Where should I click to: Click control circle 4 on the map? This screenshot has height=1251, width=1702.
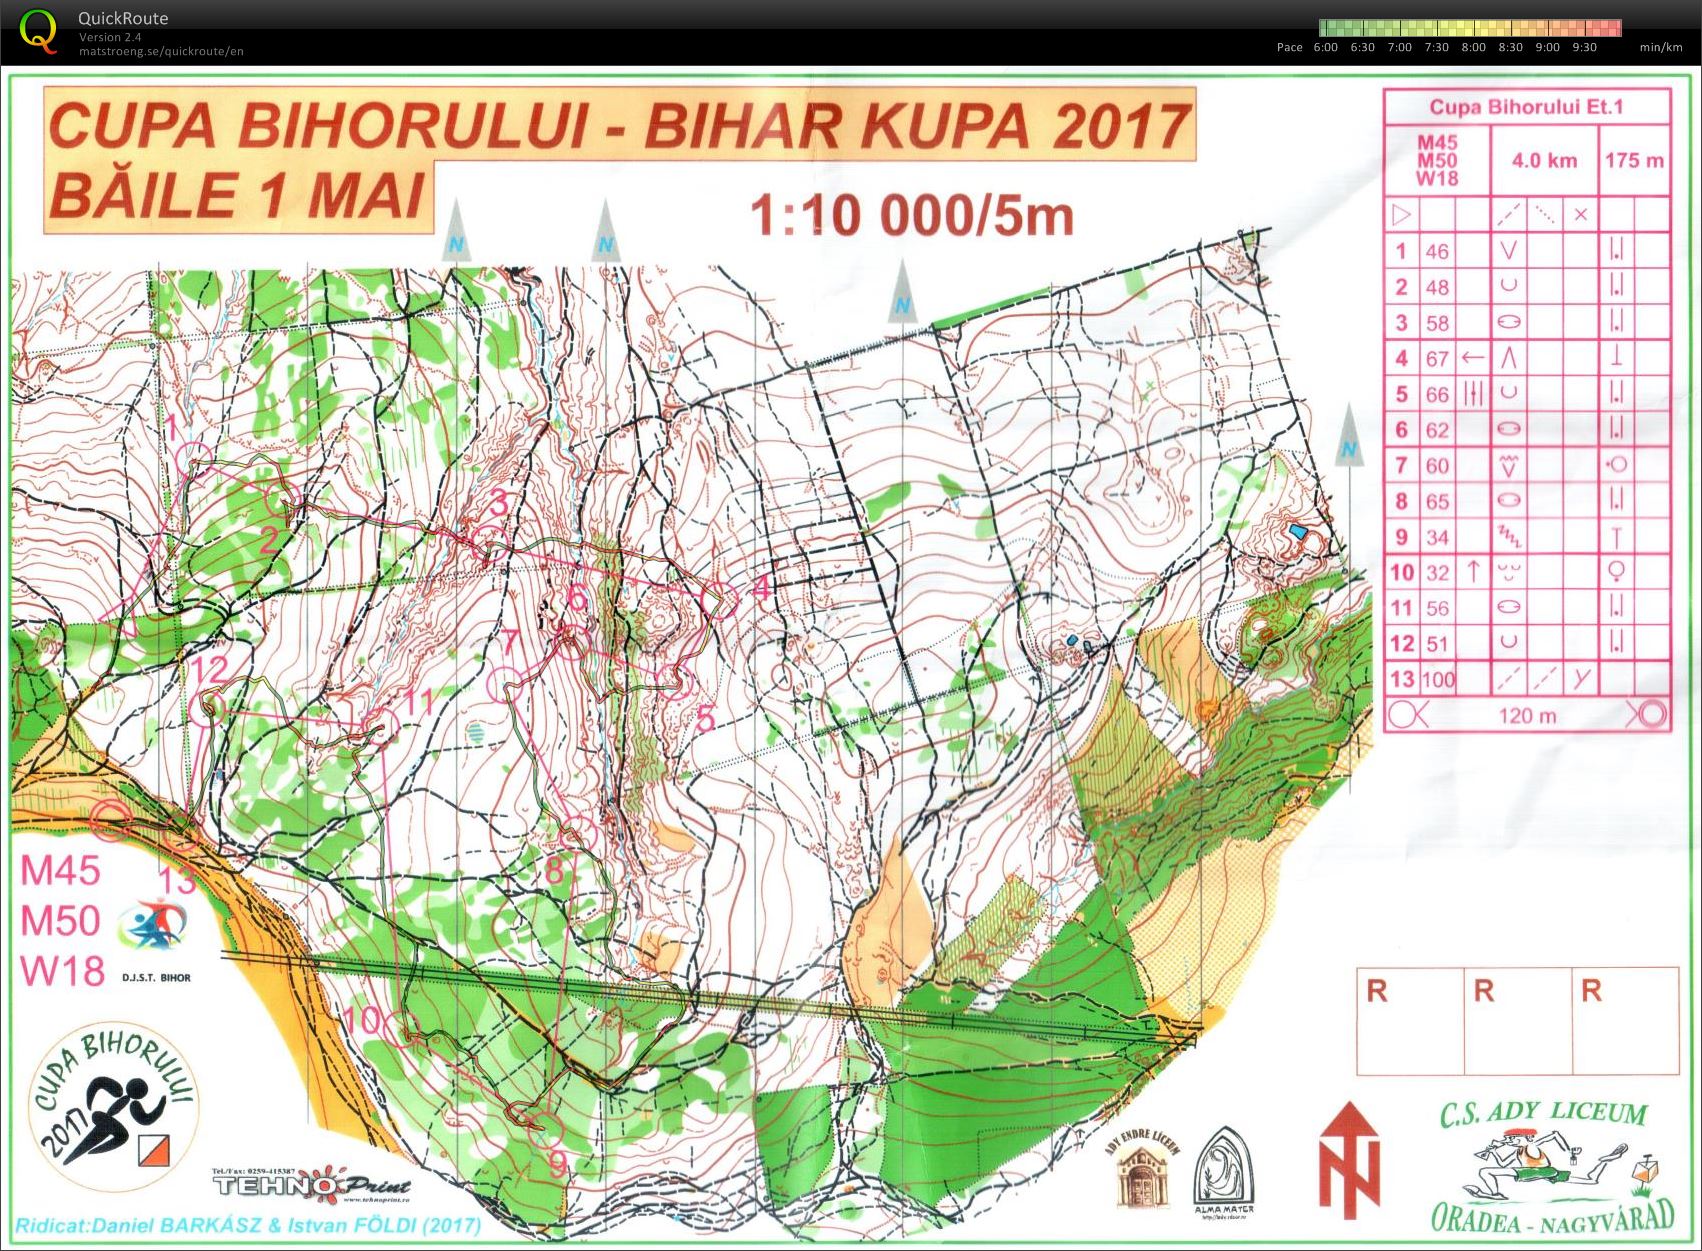(720, 599)
